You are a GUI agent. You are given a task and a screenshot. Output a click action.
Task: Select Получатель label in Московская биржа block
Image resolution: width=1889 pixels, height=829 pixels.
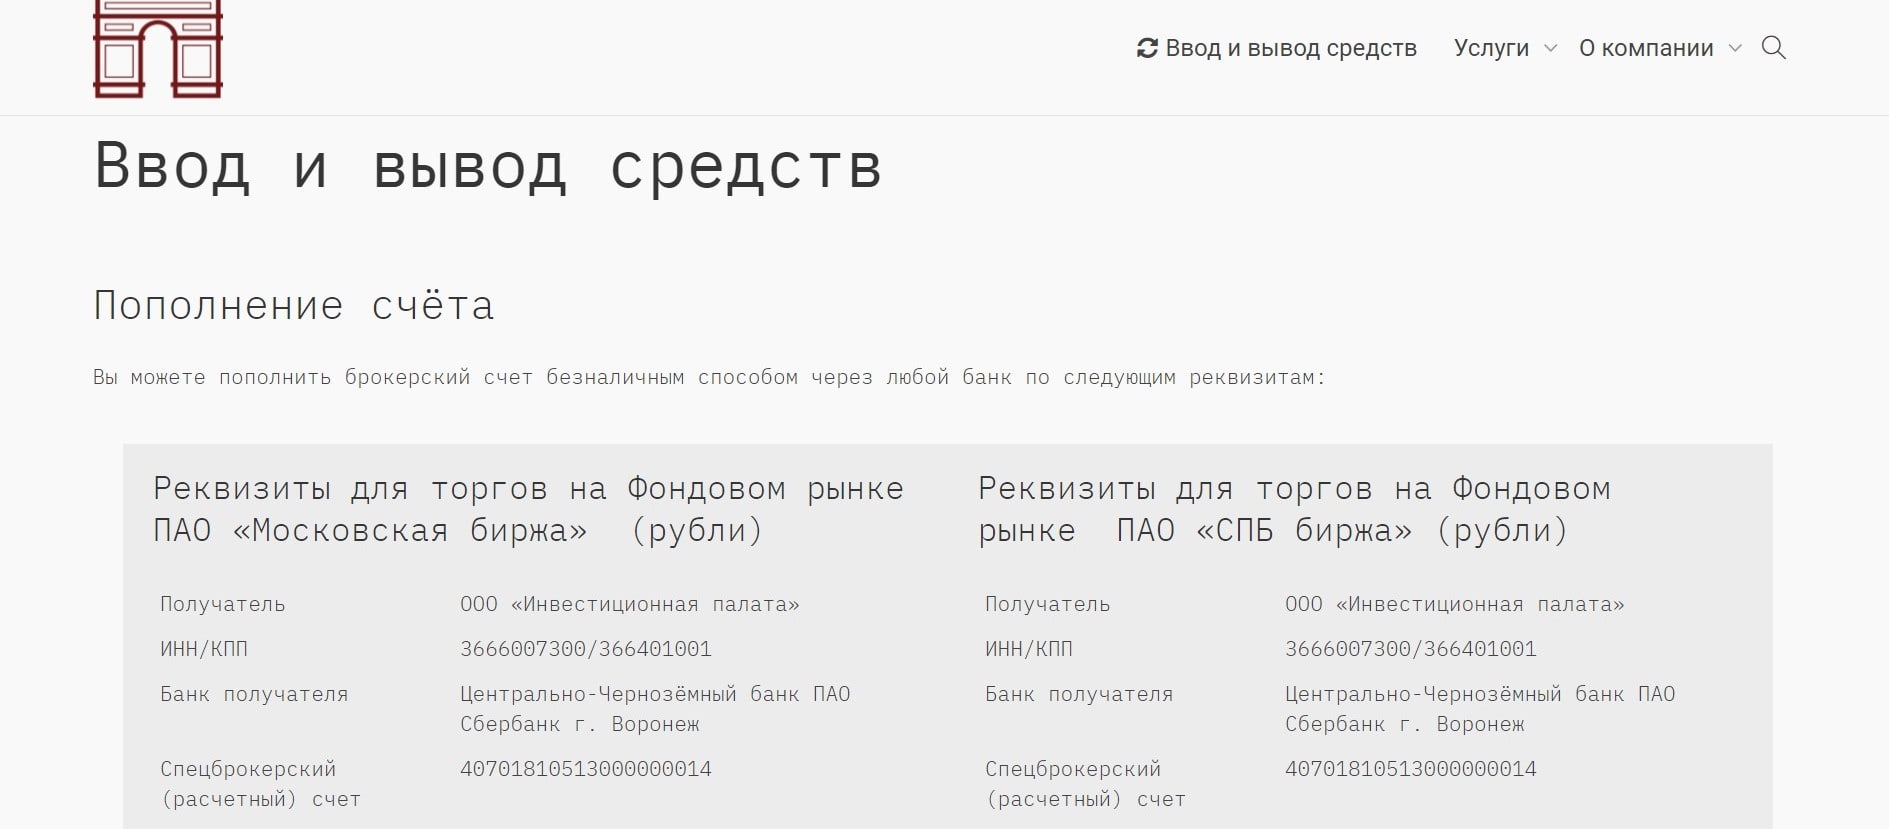point(223,604)
